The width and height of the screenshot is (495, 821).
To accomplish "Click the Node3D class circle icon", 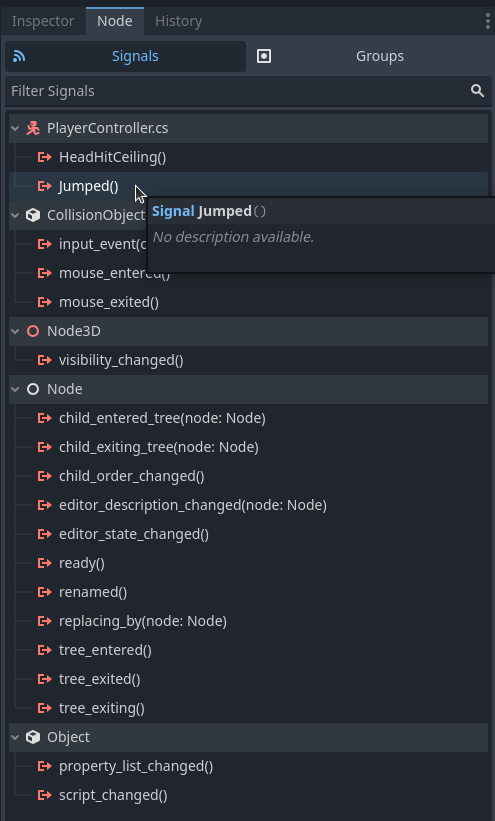I will [x=33, y=331].
